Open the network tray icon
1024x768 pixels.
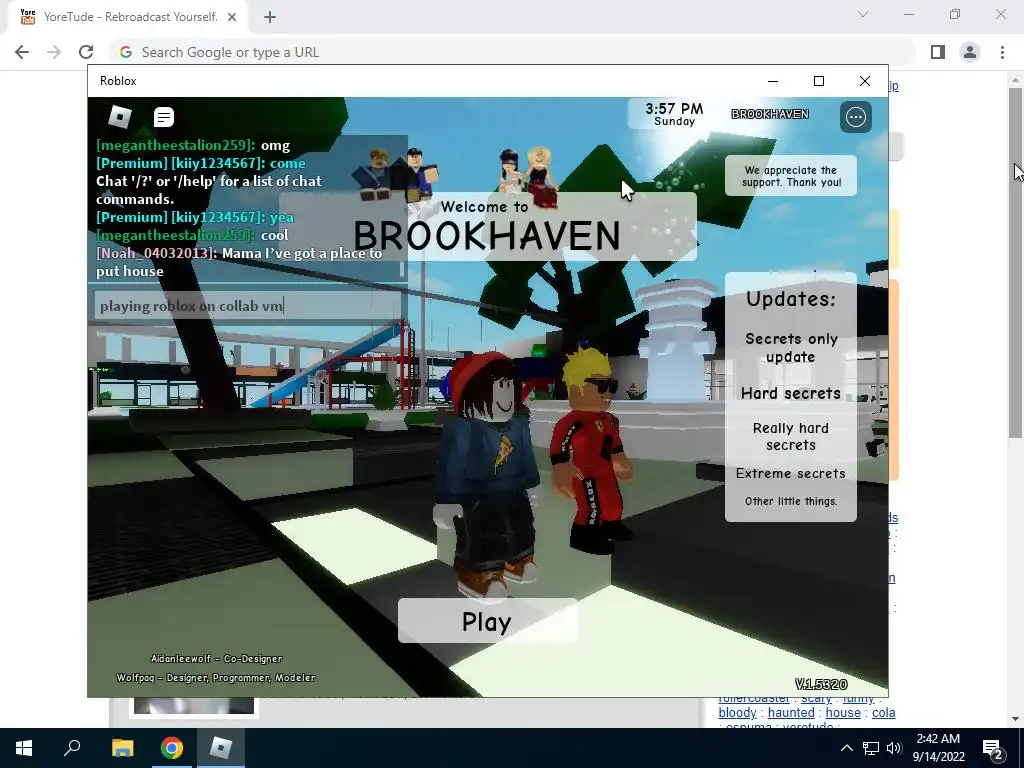pyautogui.click(x=871, y=748)
